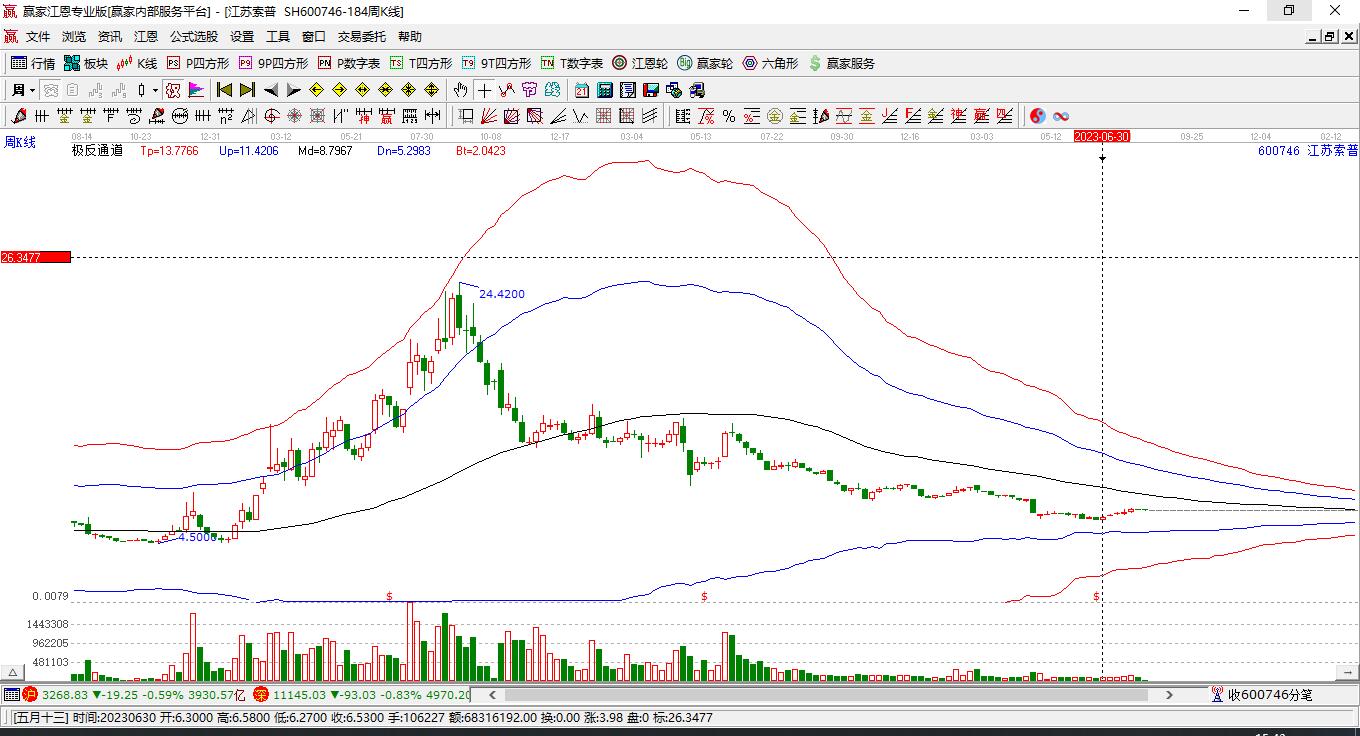The width and height of the screenshot is (1360, 736).
Task: Open the 板块 sector view
Action: (86, 63)
